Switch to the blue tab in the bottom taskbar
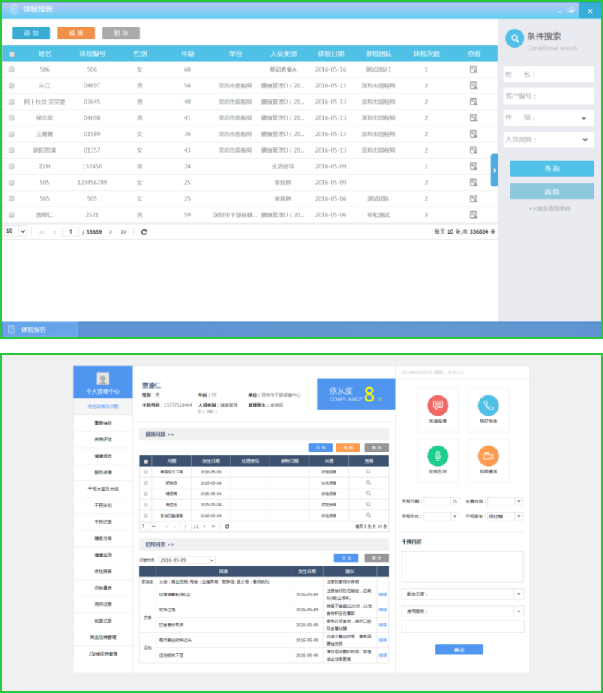Viewport: 603px width, 693px height. click(40, 329)
